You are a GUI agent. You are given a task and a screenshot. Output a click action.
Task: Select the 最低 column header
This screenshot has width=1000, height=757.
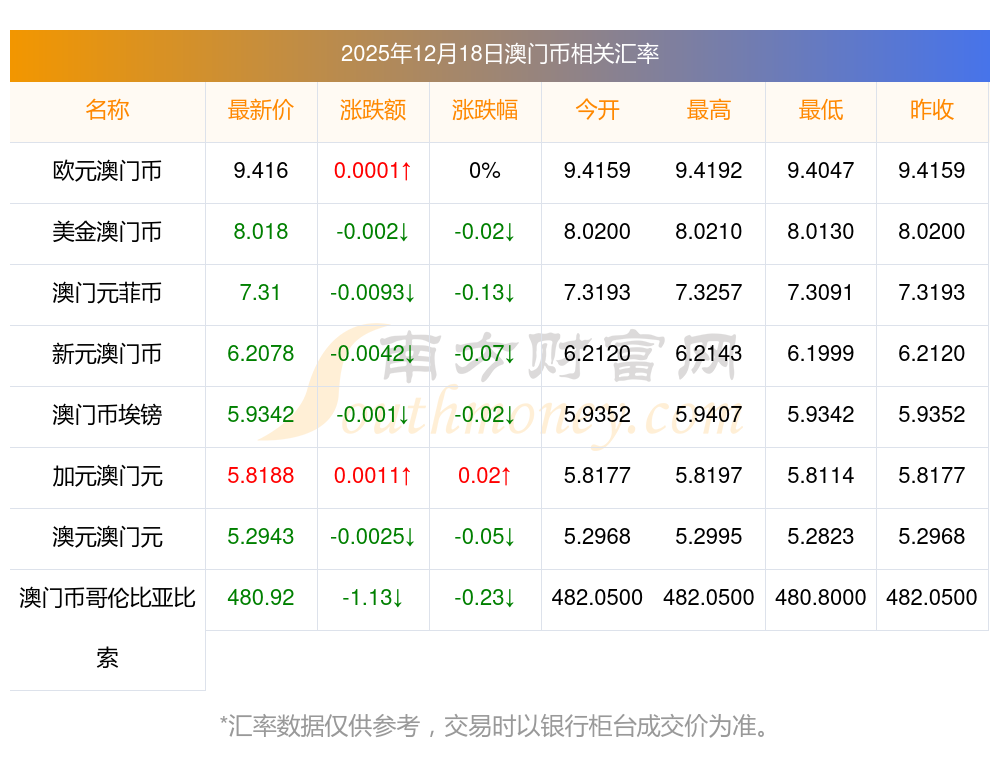(x=821, y=110)
